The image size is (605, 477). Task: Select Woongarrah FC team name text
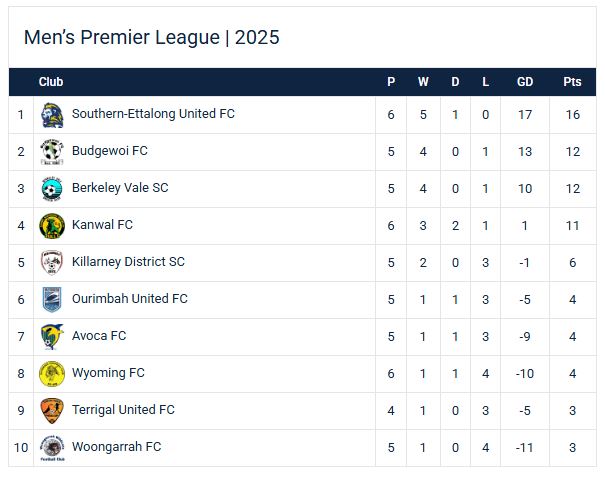tap(116, 447)
